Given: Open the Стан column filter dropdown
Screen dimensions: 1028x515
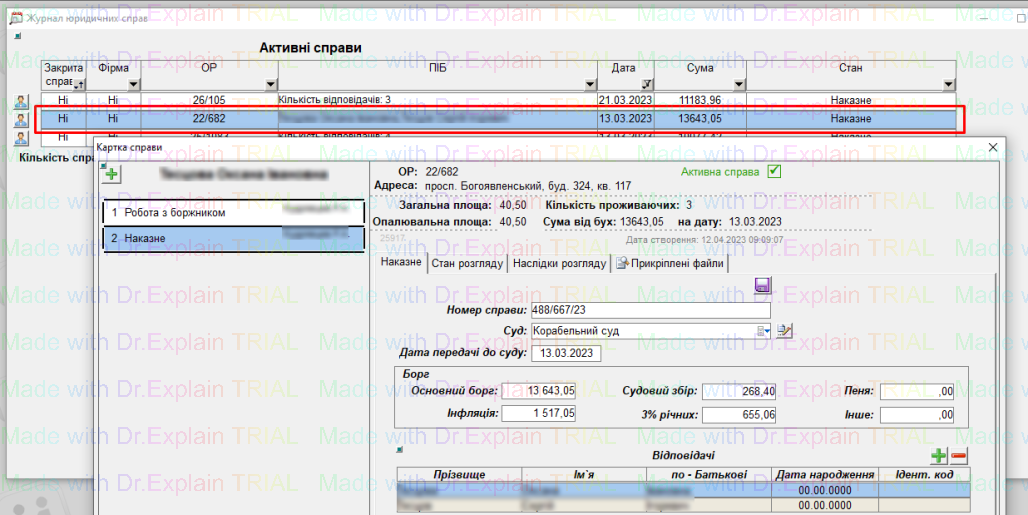Looking at the screenshot, I should [949, 84].
